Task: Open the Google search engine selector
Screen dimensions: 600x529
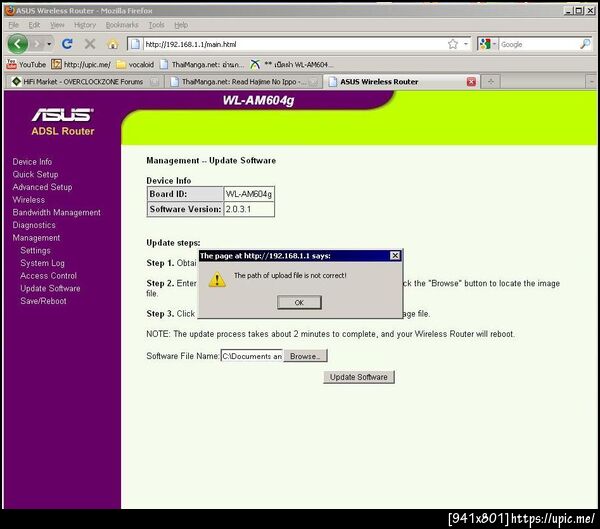Action: coord(488,44)
